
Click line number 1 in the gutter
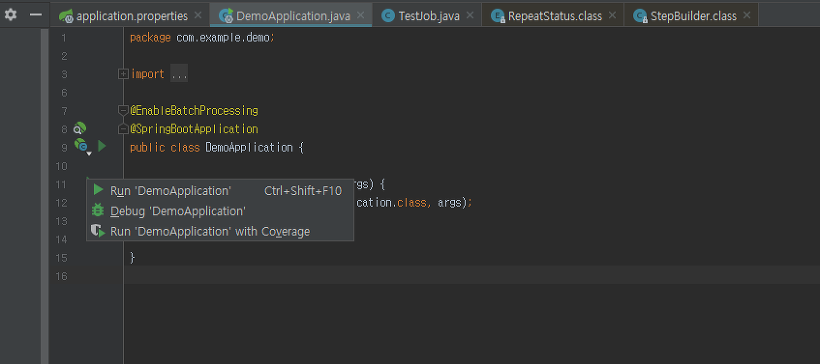64,38
